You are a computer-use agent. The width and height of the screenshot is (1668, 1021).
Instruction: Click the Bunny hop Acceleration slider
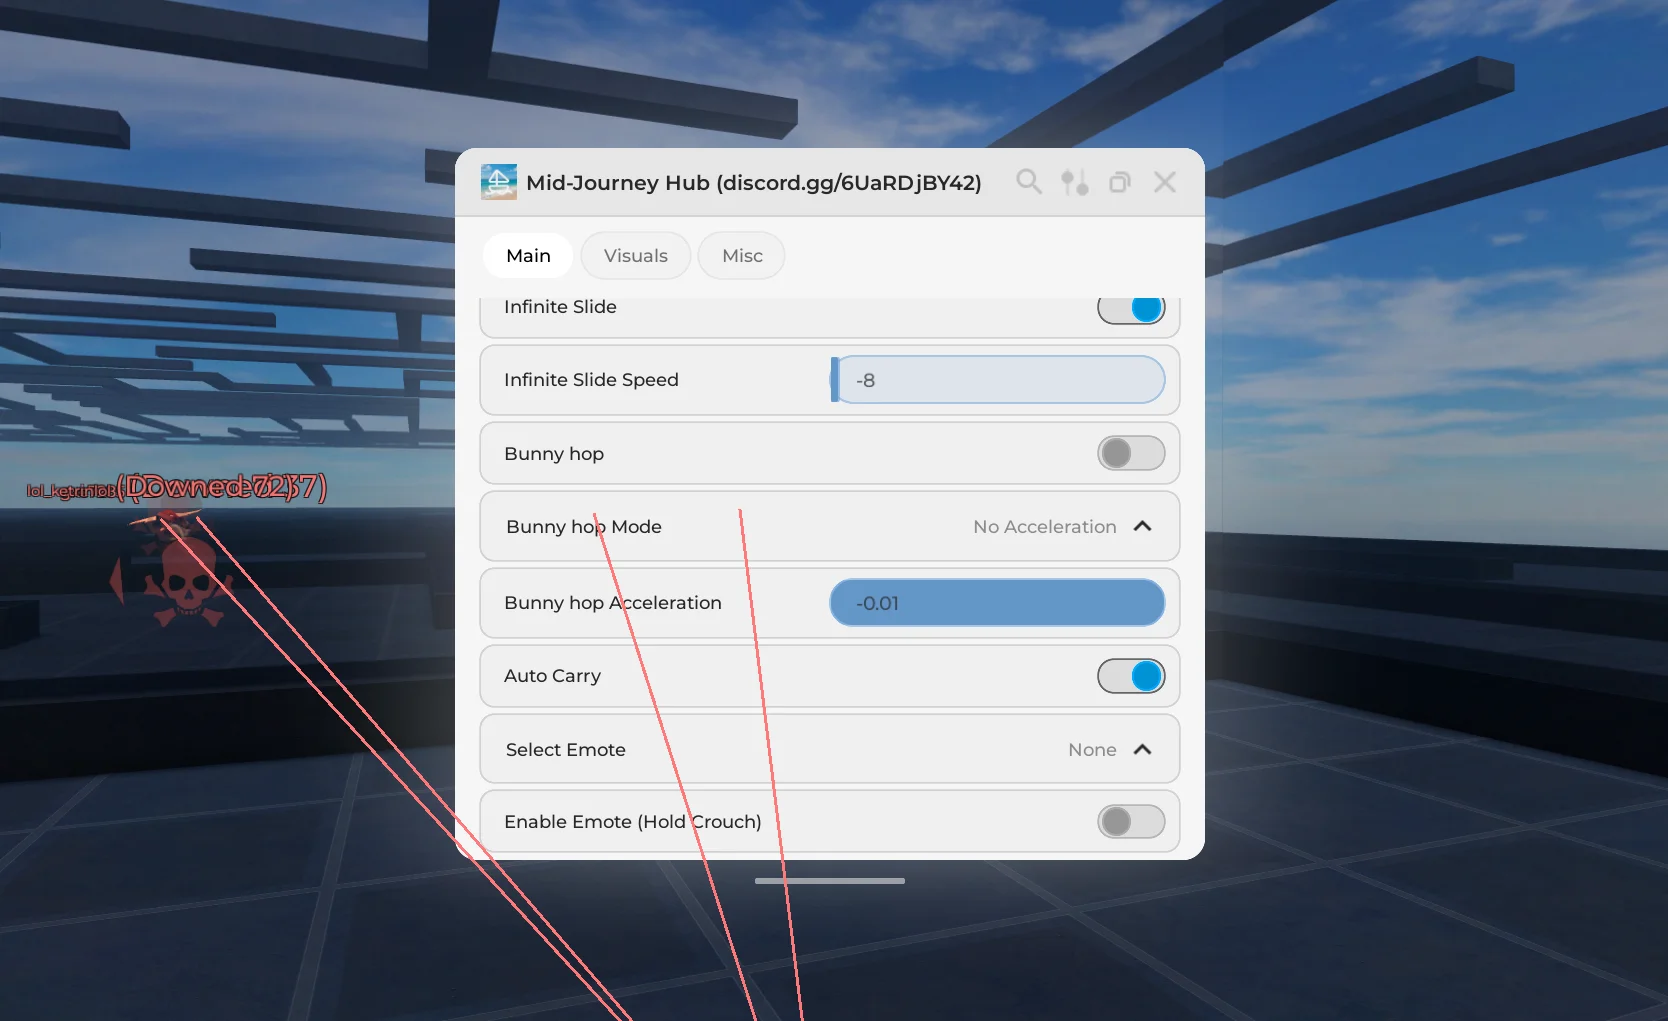coord(998,603)
